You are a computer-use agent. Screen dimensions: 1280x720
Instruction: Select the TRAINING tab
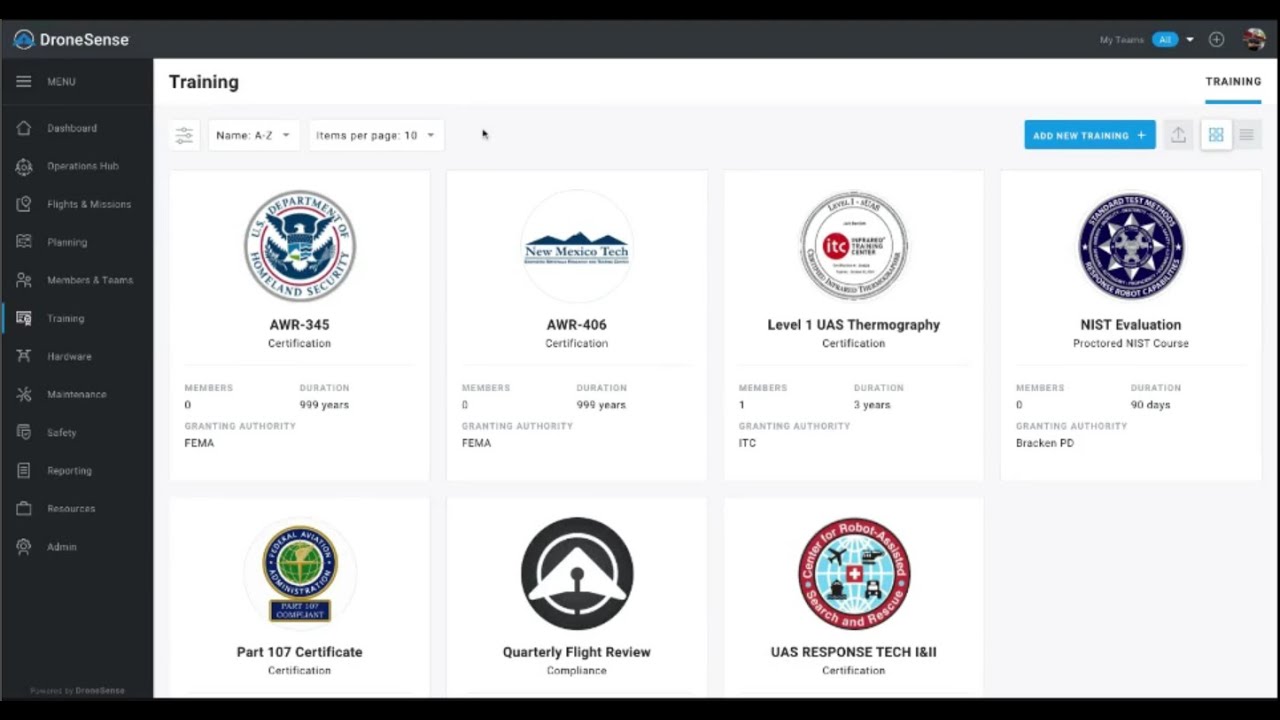point(1233,82)
